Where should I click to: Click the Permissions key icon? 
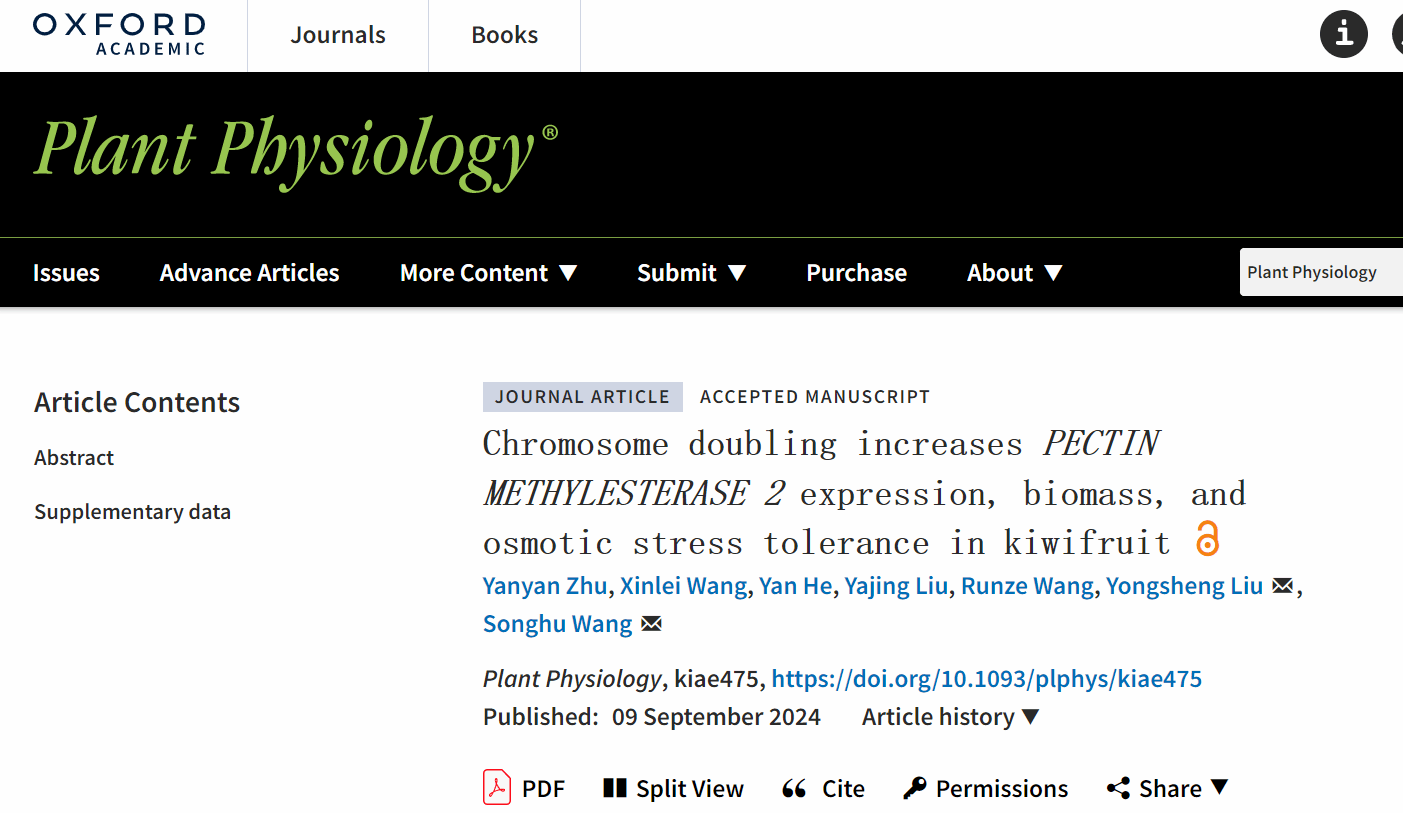(914, 789)
